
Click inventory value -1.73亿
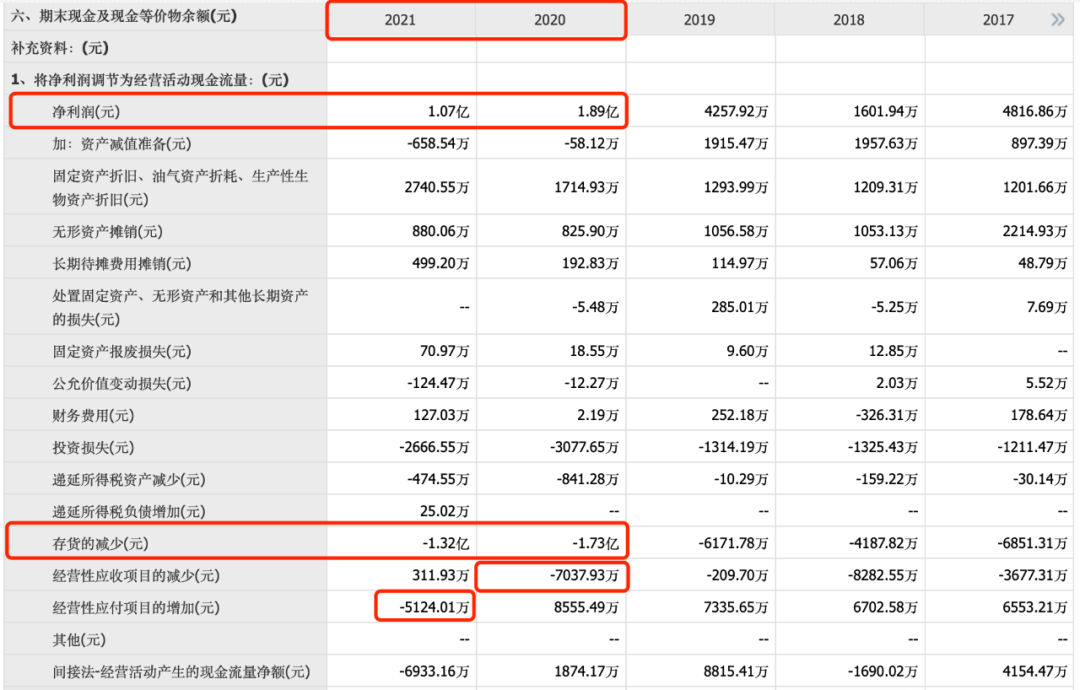[x=595, y=544]
